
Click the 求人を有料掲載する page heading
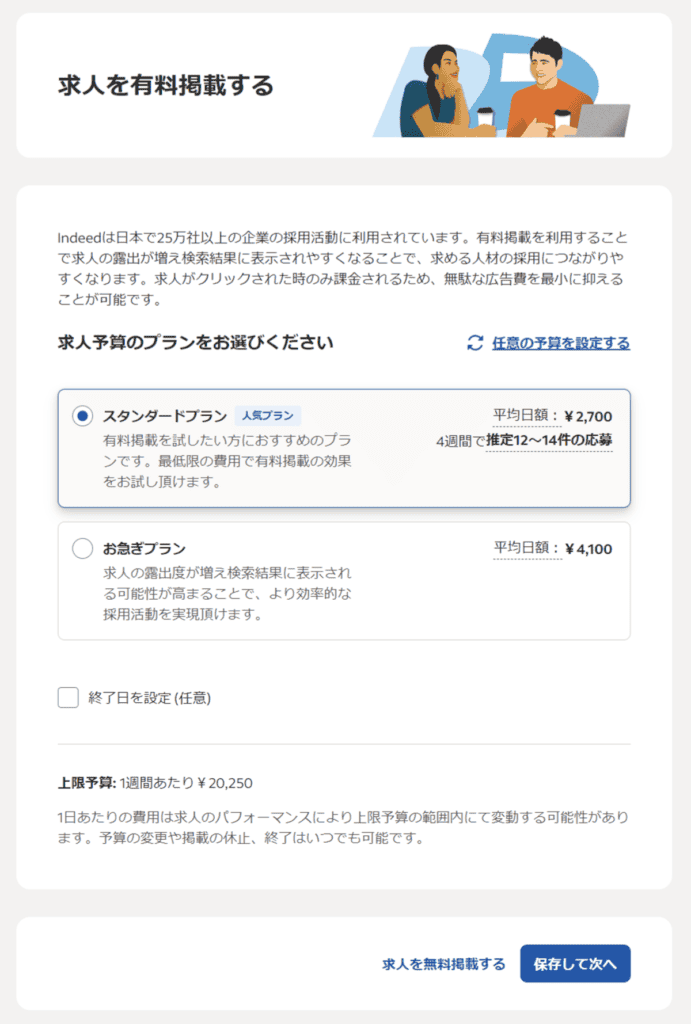[166, 86]
